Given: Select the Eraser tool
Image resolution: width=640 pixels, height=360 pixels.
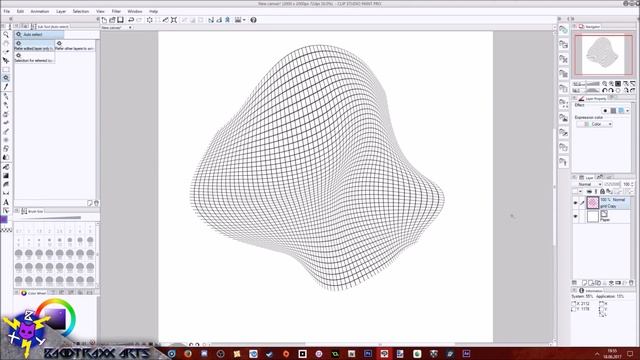Looking at the screenshot, I should tap(6, 149).
